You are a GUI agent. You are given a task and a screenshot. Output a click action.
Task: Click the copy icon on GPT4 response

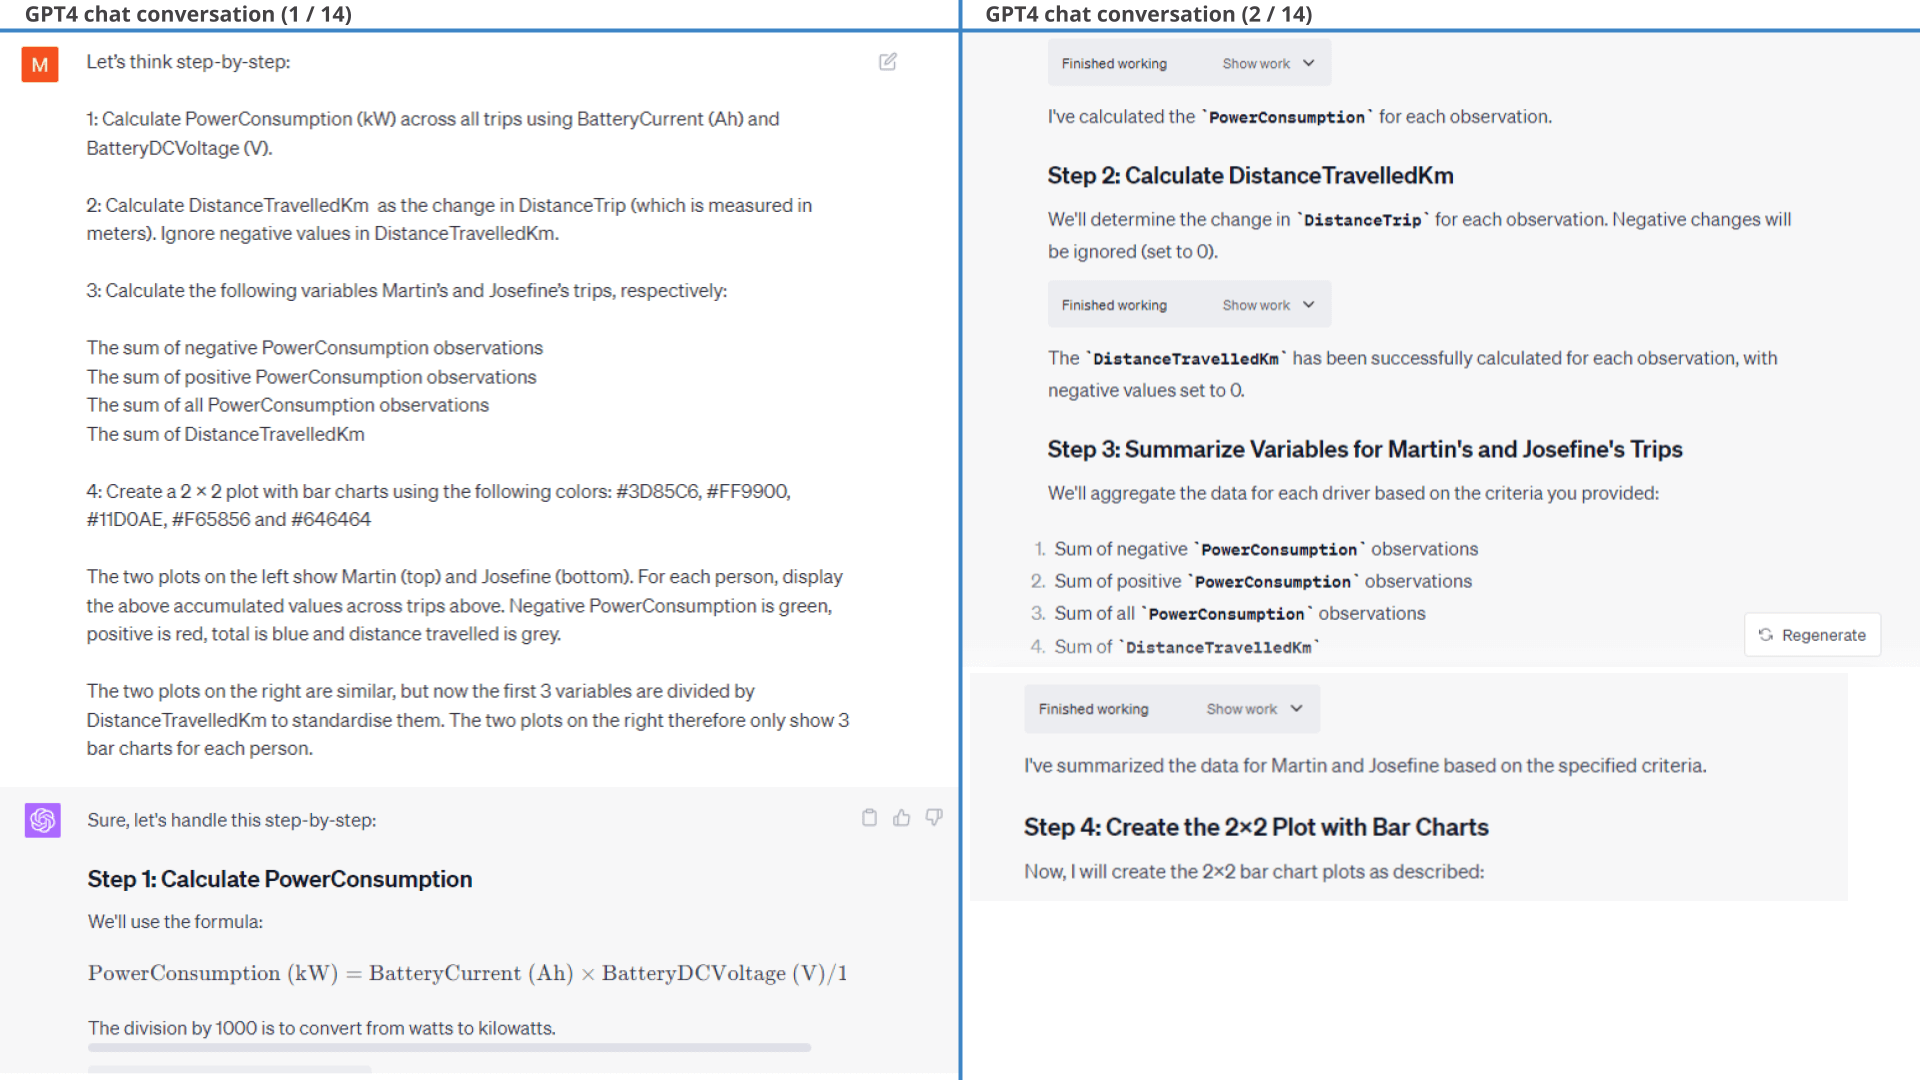[869, 818]
